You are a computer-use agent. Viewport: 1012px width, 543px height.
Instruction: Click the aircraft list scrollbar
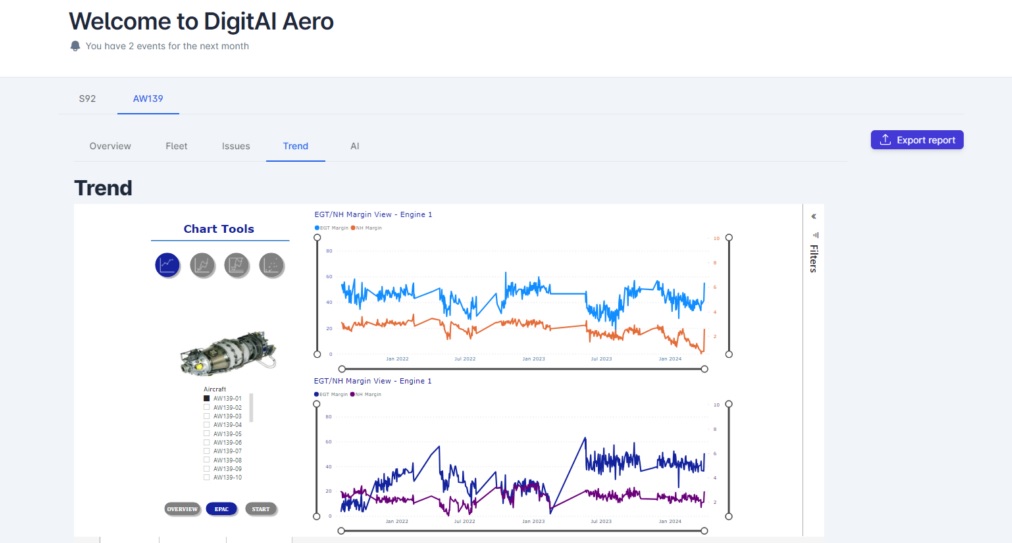pyautogui.click(x=251, y=407)
